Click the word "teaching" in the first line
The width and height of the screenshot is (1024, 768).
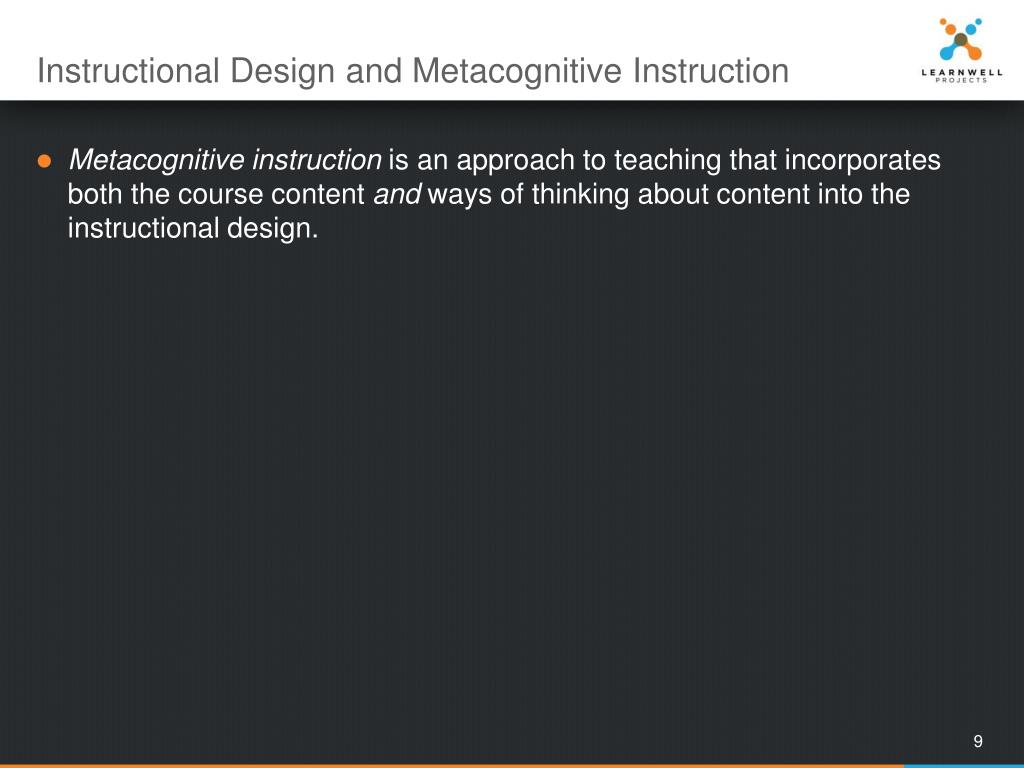coord(660,160)
